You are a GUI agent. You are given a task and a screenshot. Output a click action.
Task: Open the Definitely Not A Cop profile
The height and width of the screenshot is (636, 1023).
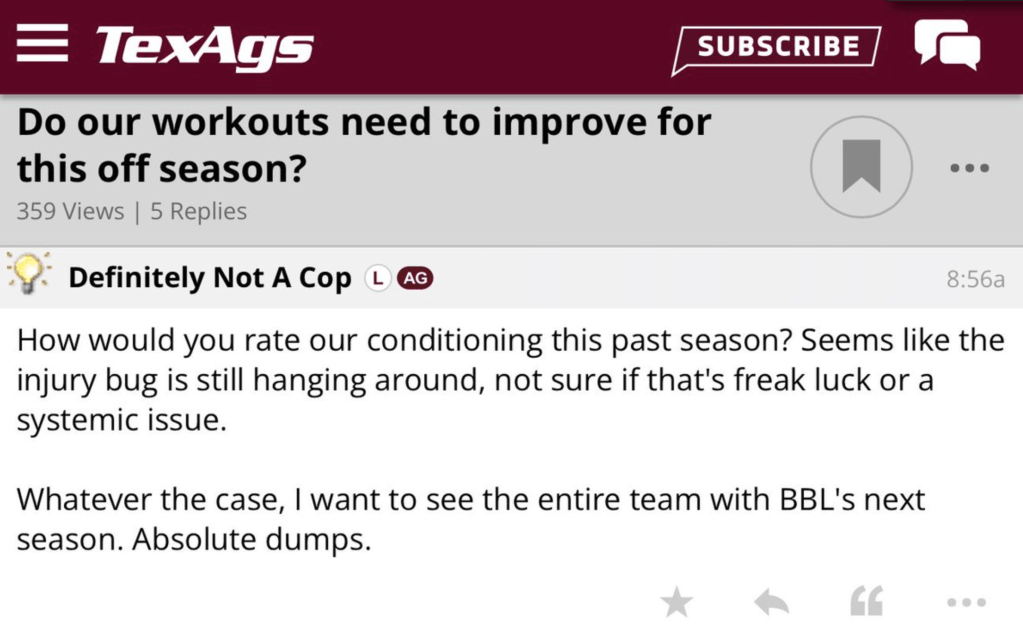point(210,278)
